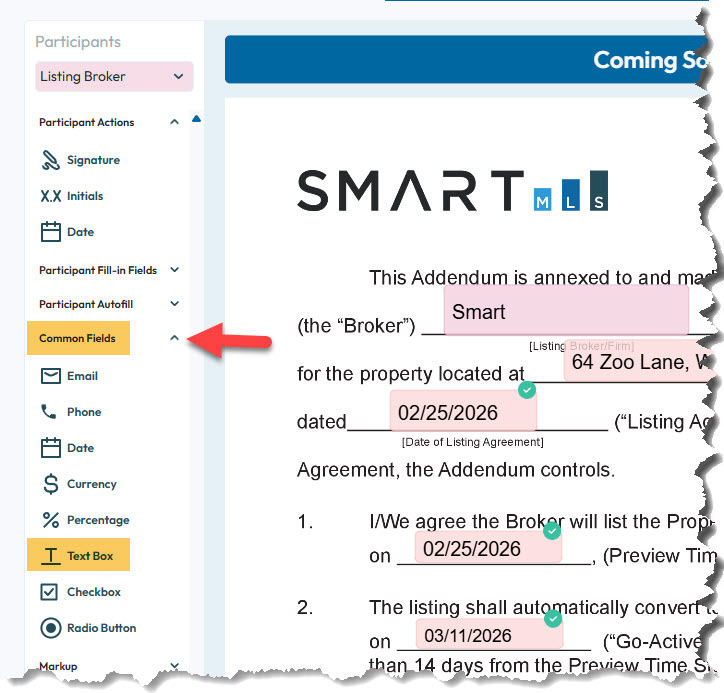Click the Radio Button label

(102, 628)
